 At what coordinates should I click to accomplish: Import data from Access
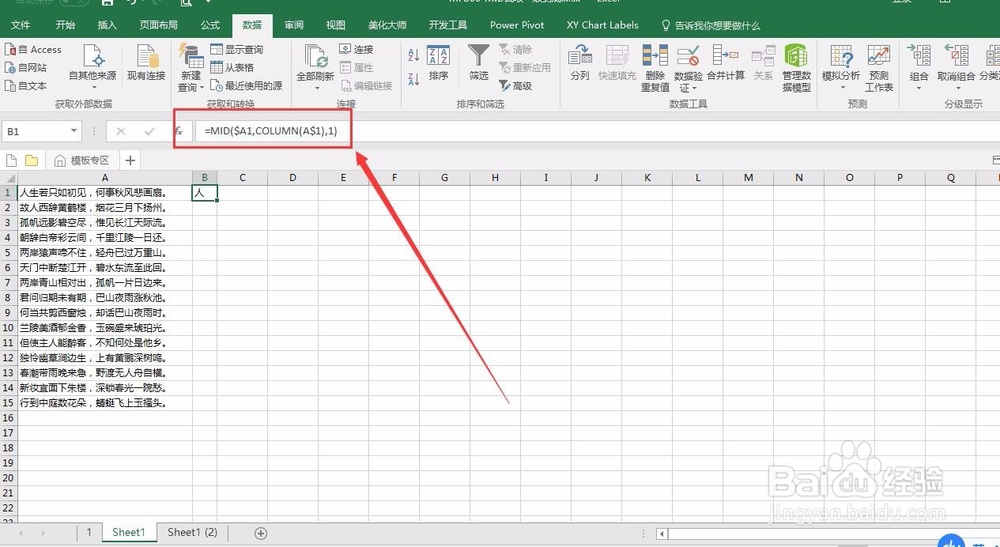[33, 49]
